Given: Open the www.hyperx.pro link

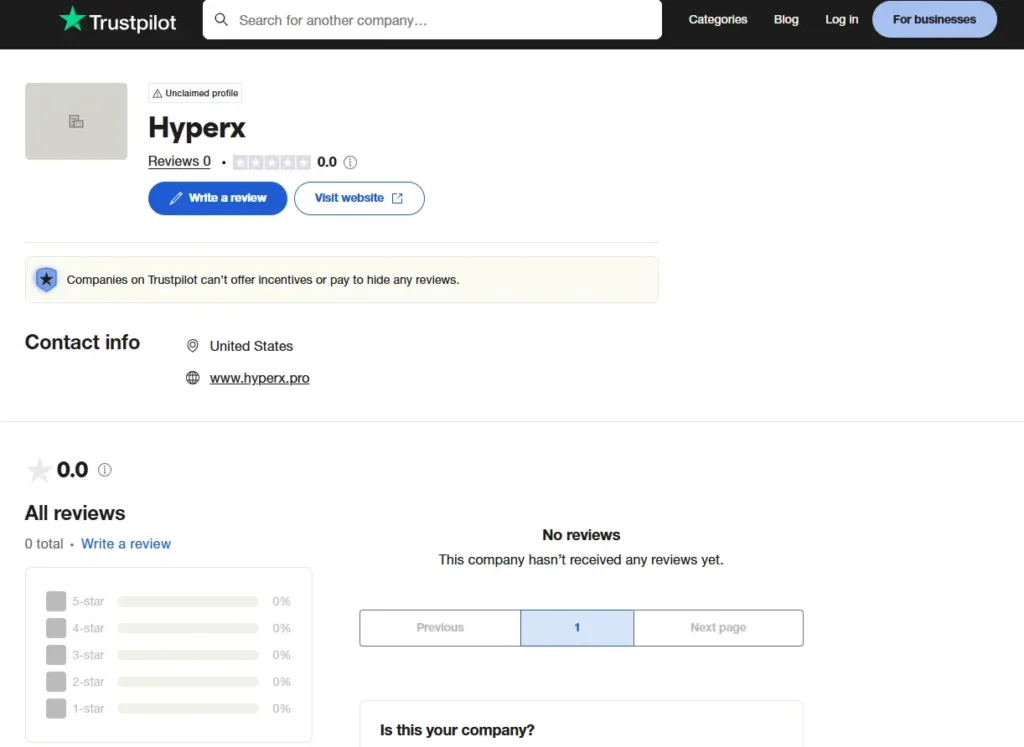Looking at the screenshot, I should (259, 378).
